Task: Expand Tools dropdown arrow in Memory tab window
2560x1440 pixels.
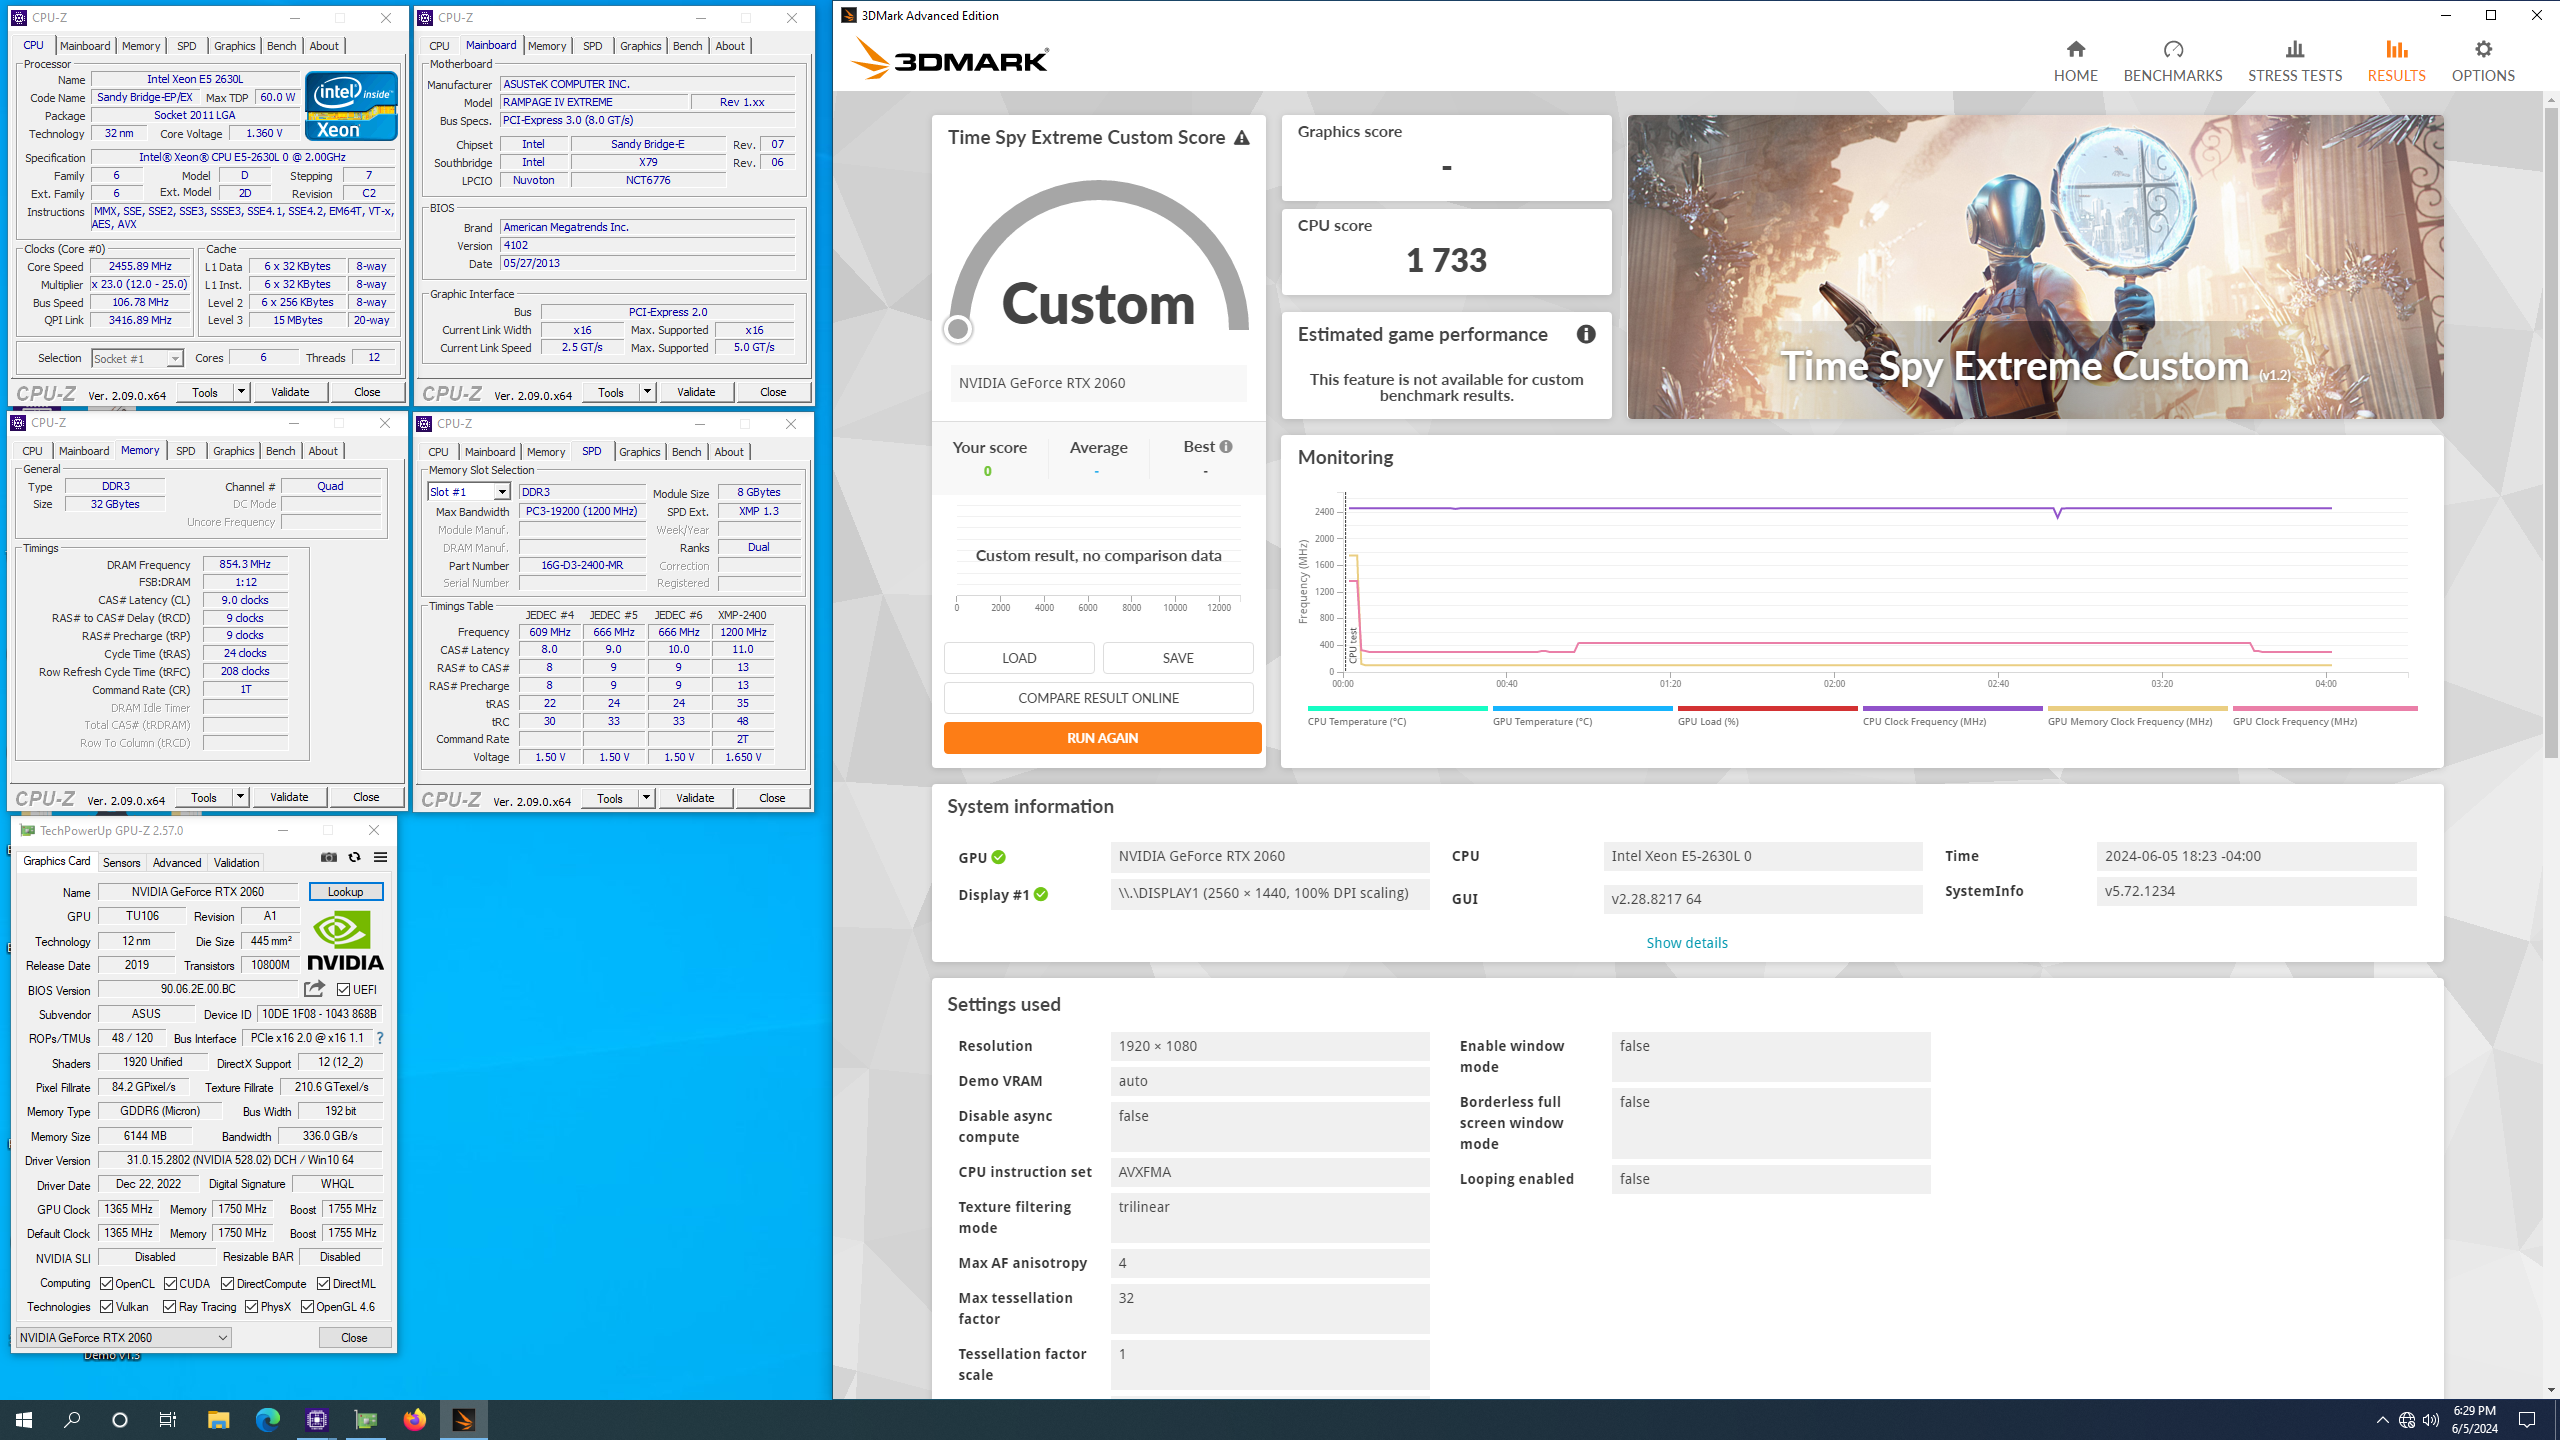Action: point(240,797)
